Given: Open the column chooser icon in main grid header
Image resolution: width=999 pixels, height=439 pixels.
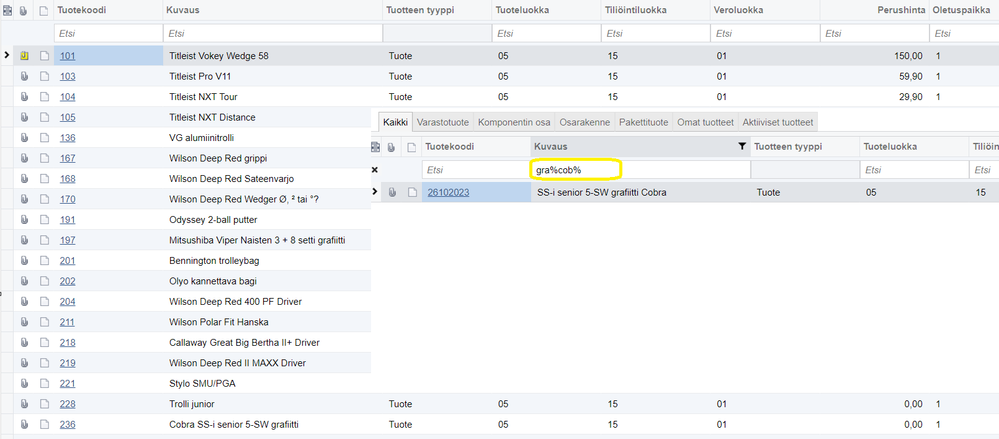Looking at the screenshot, I should (8, 11).
